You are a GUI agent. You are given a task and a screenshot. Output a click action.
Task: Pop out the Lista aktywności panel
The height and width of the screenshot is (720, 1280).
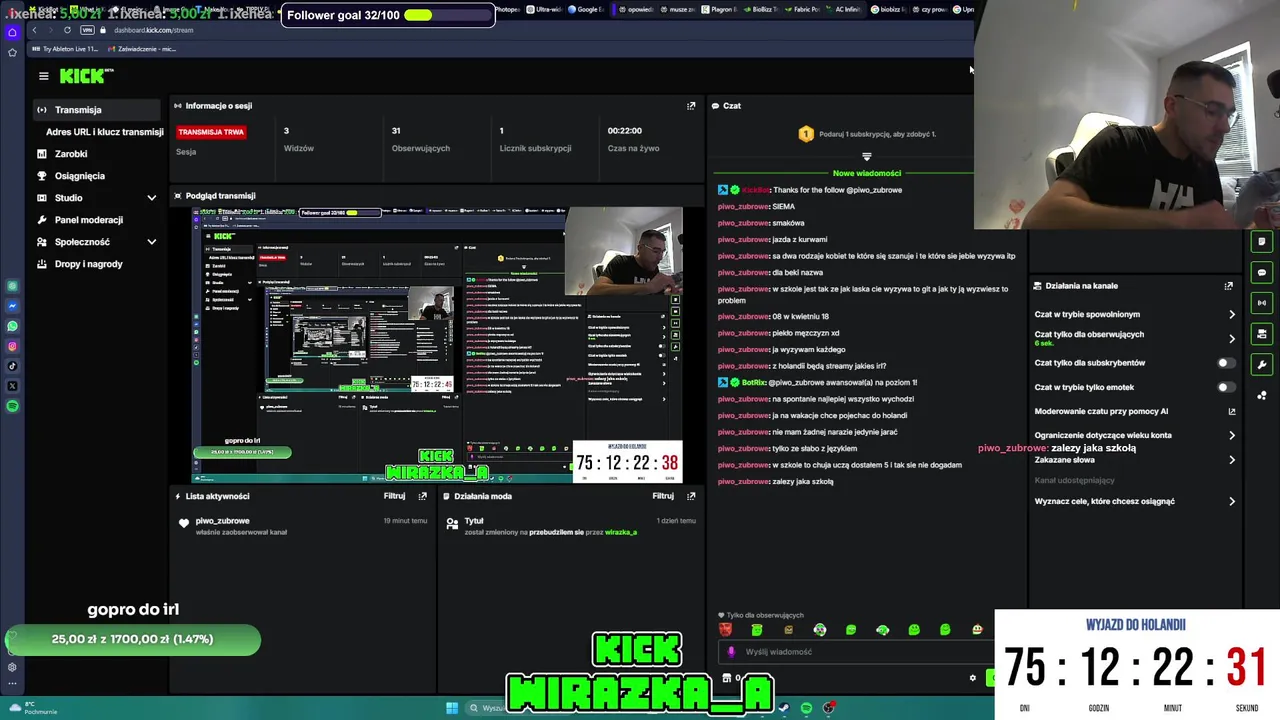422,496
